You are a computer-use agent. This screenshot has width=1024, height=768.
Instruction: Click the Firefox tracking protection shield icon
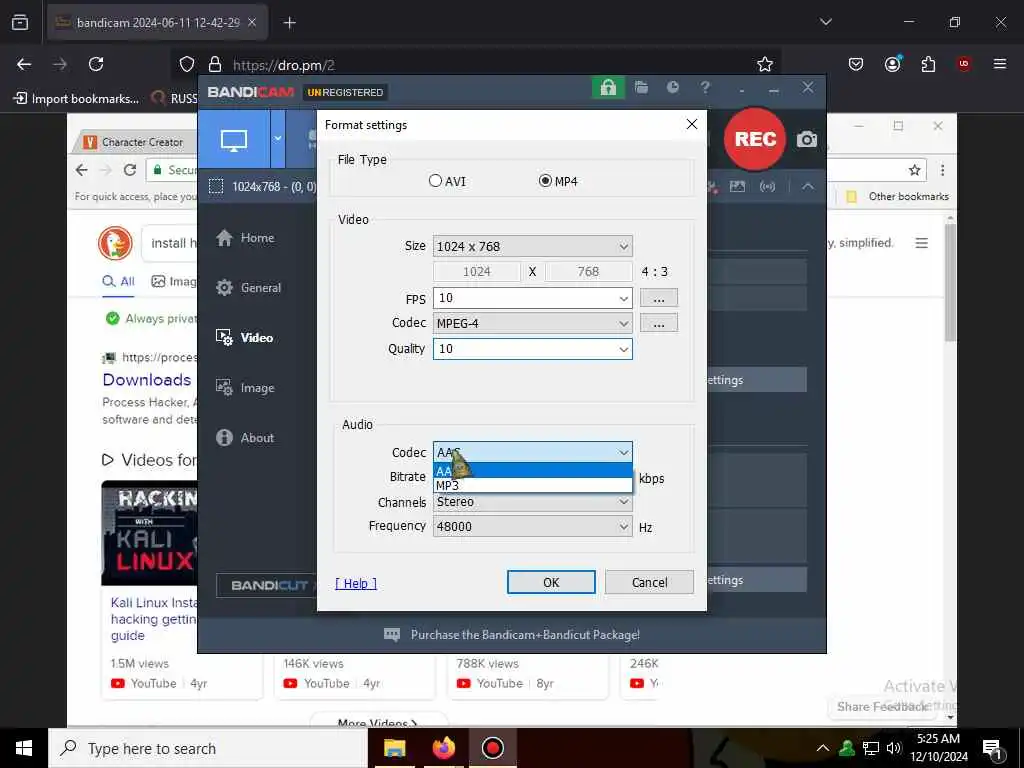click(x=187, y=65)
